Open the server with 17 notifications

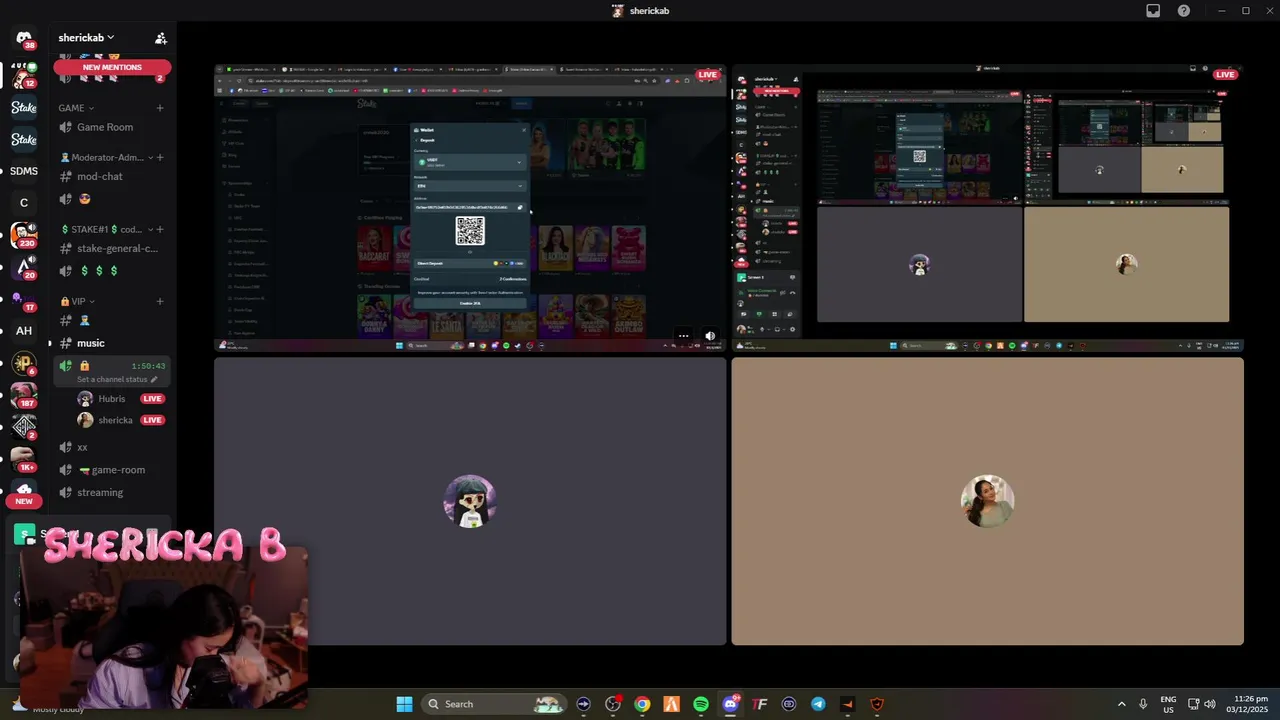pos(24,299)
